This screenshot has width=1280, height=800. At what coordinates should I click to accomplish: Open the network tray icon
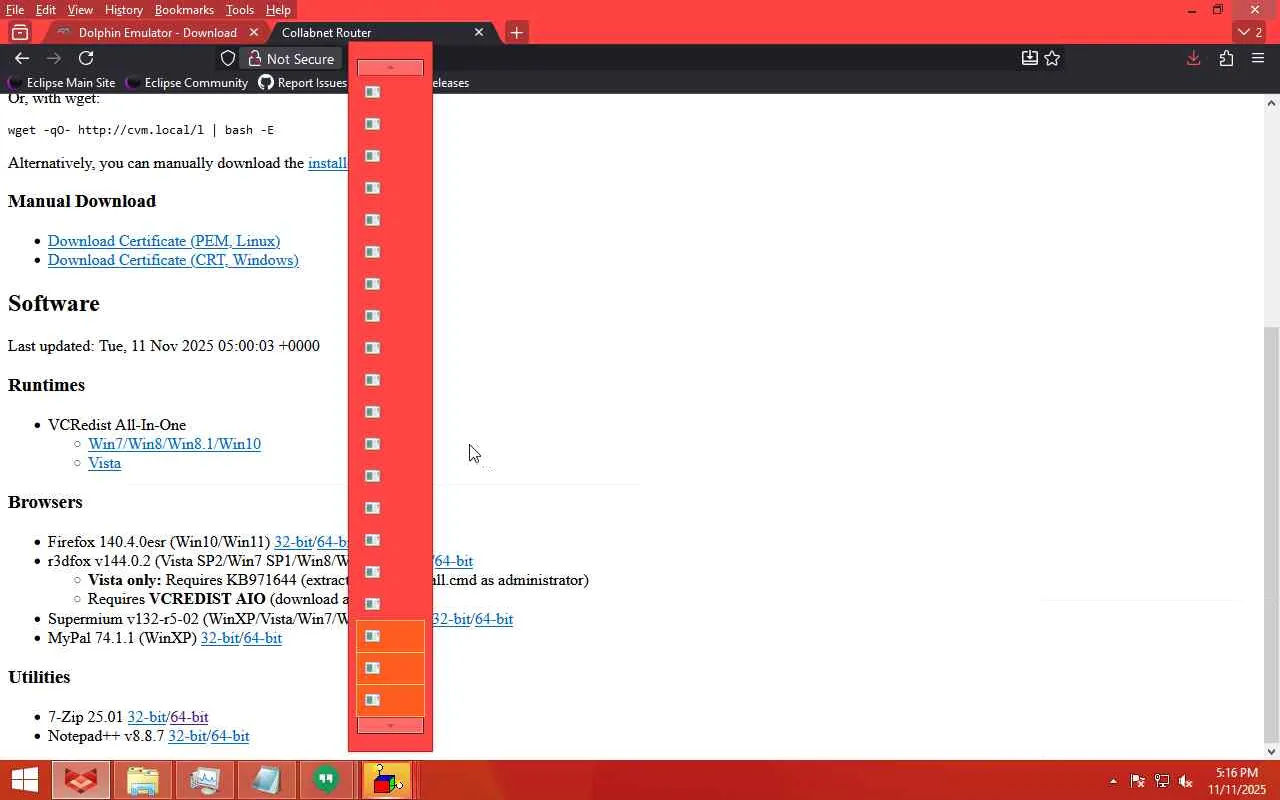1162,781
